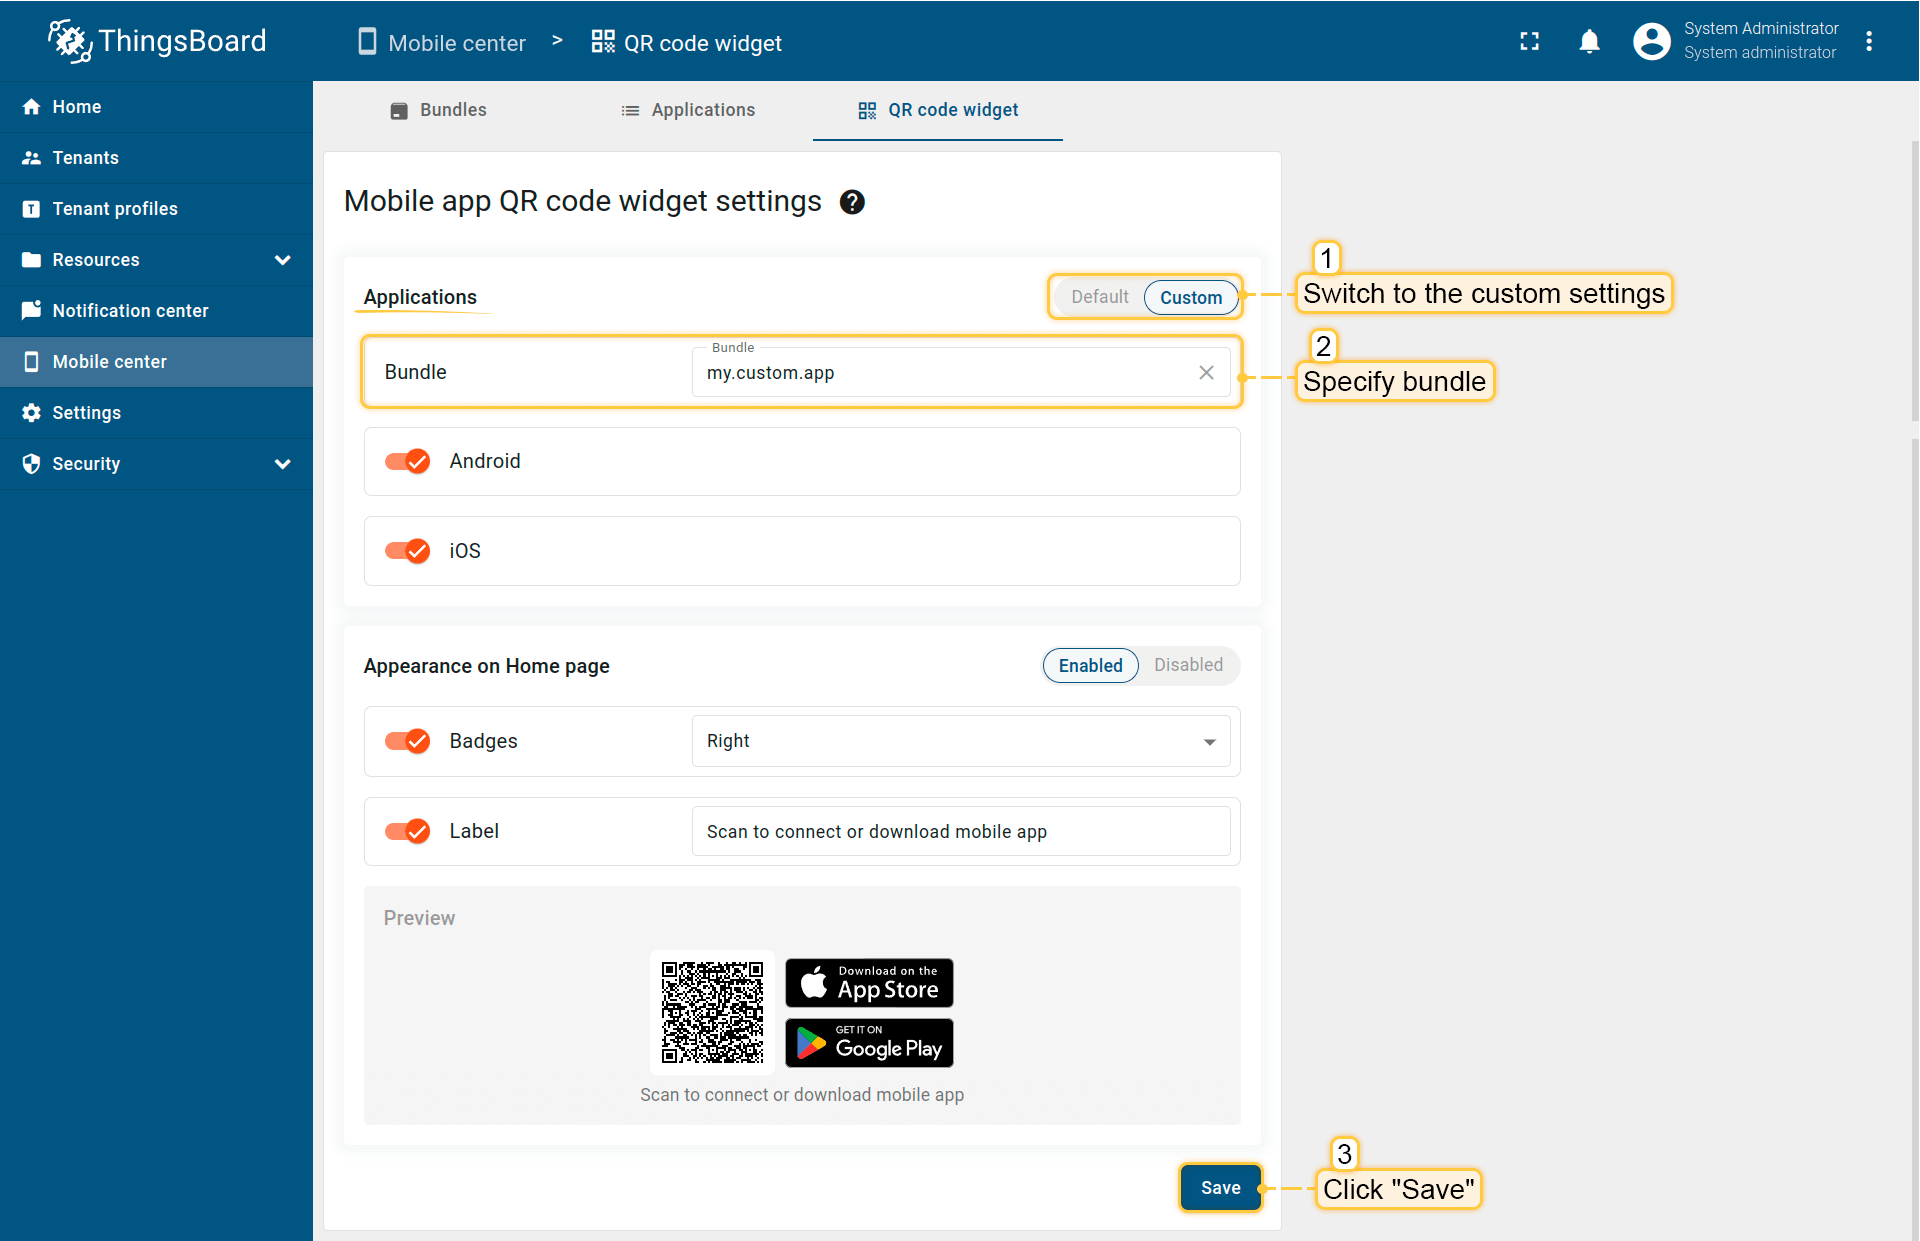Click the user avatar icon

[1651, 41]
